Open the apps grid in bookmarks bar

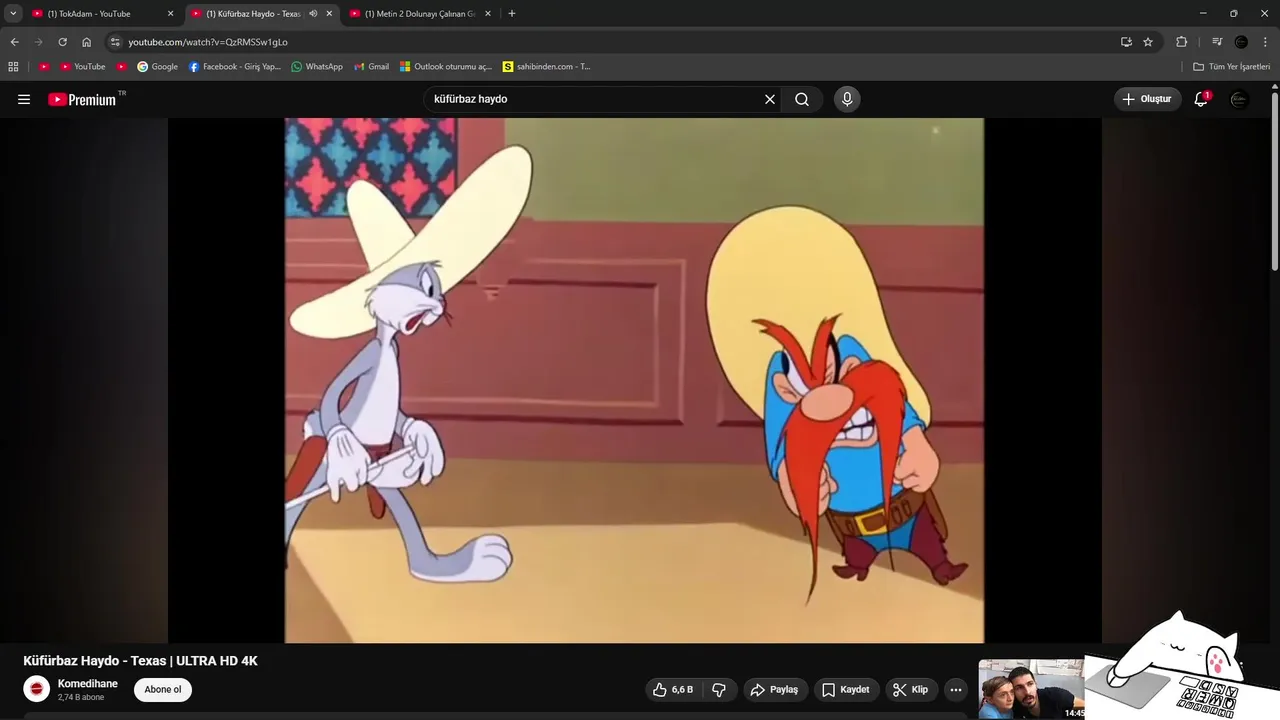[13, 67]
